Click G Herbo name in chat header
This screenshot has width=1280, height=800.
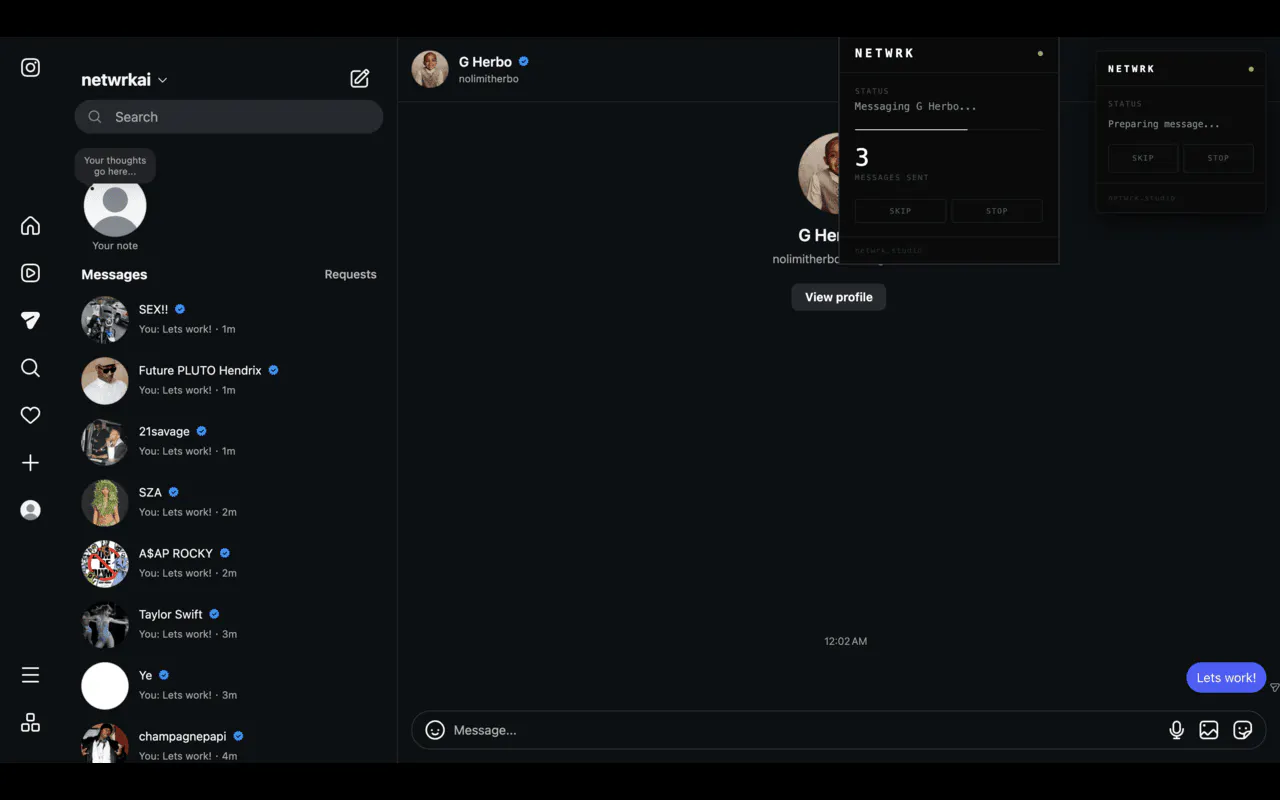485,62
